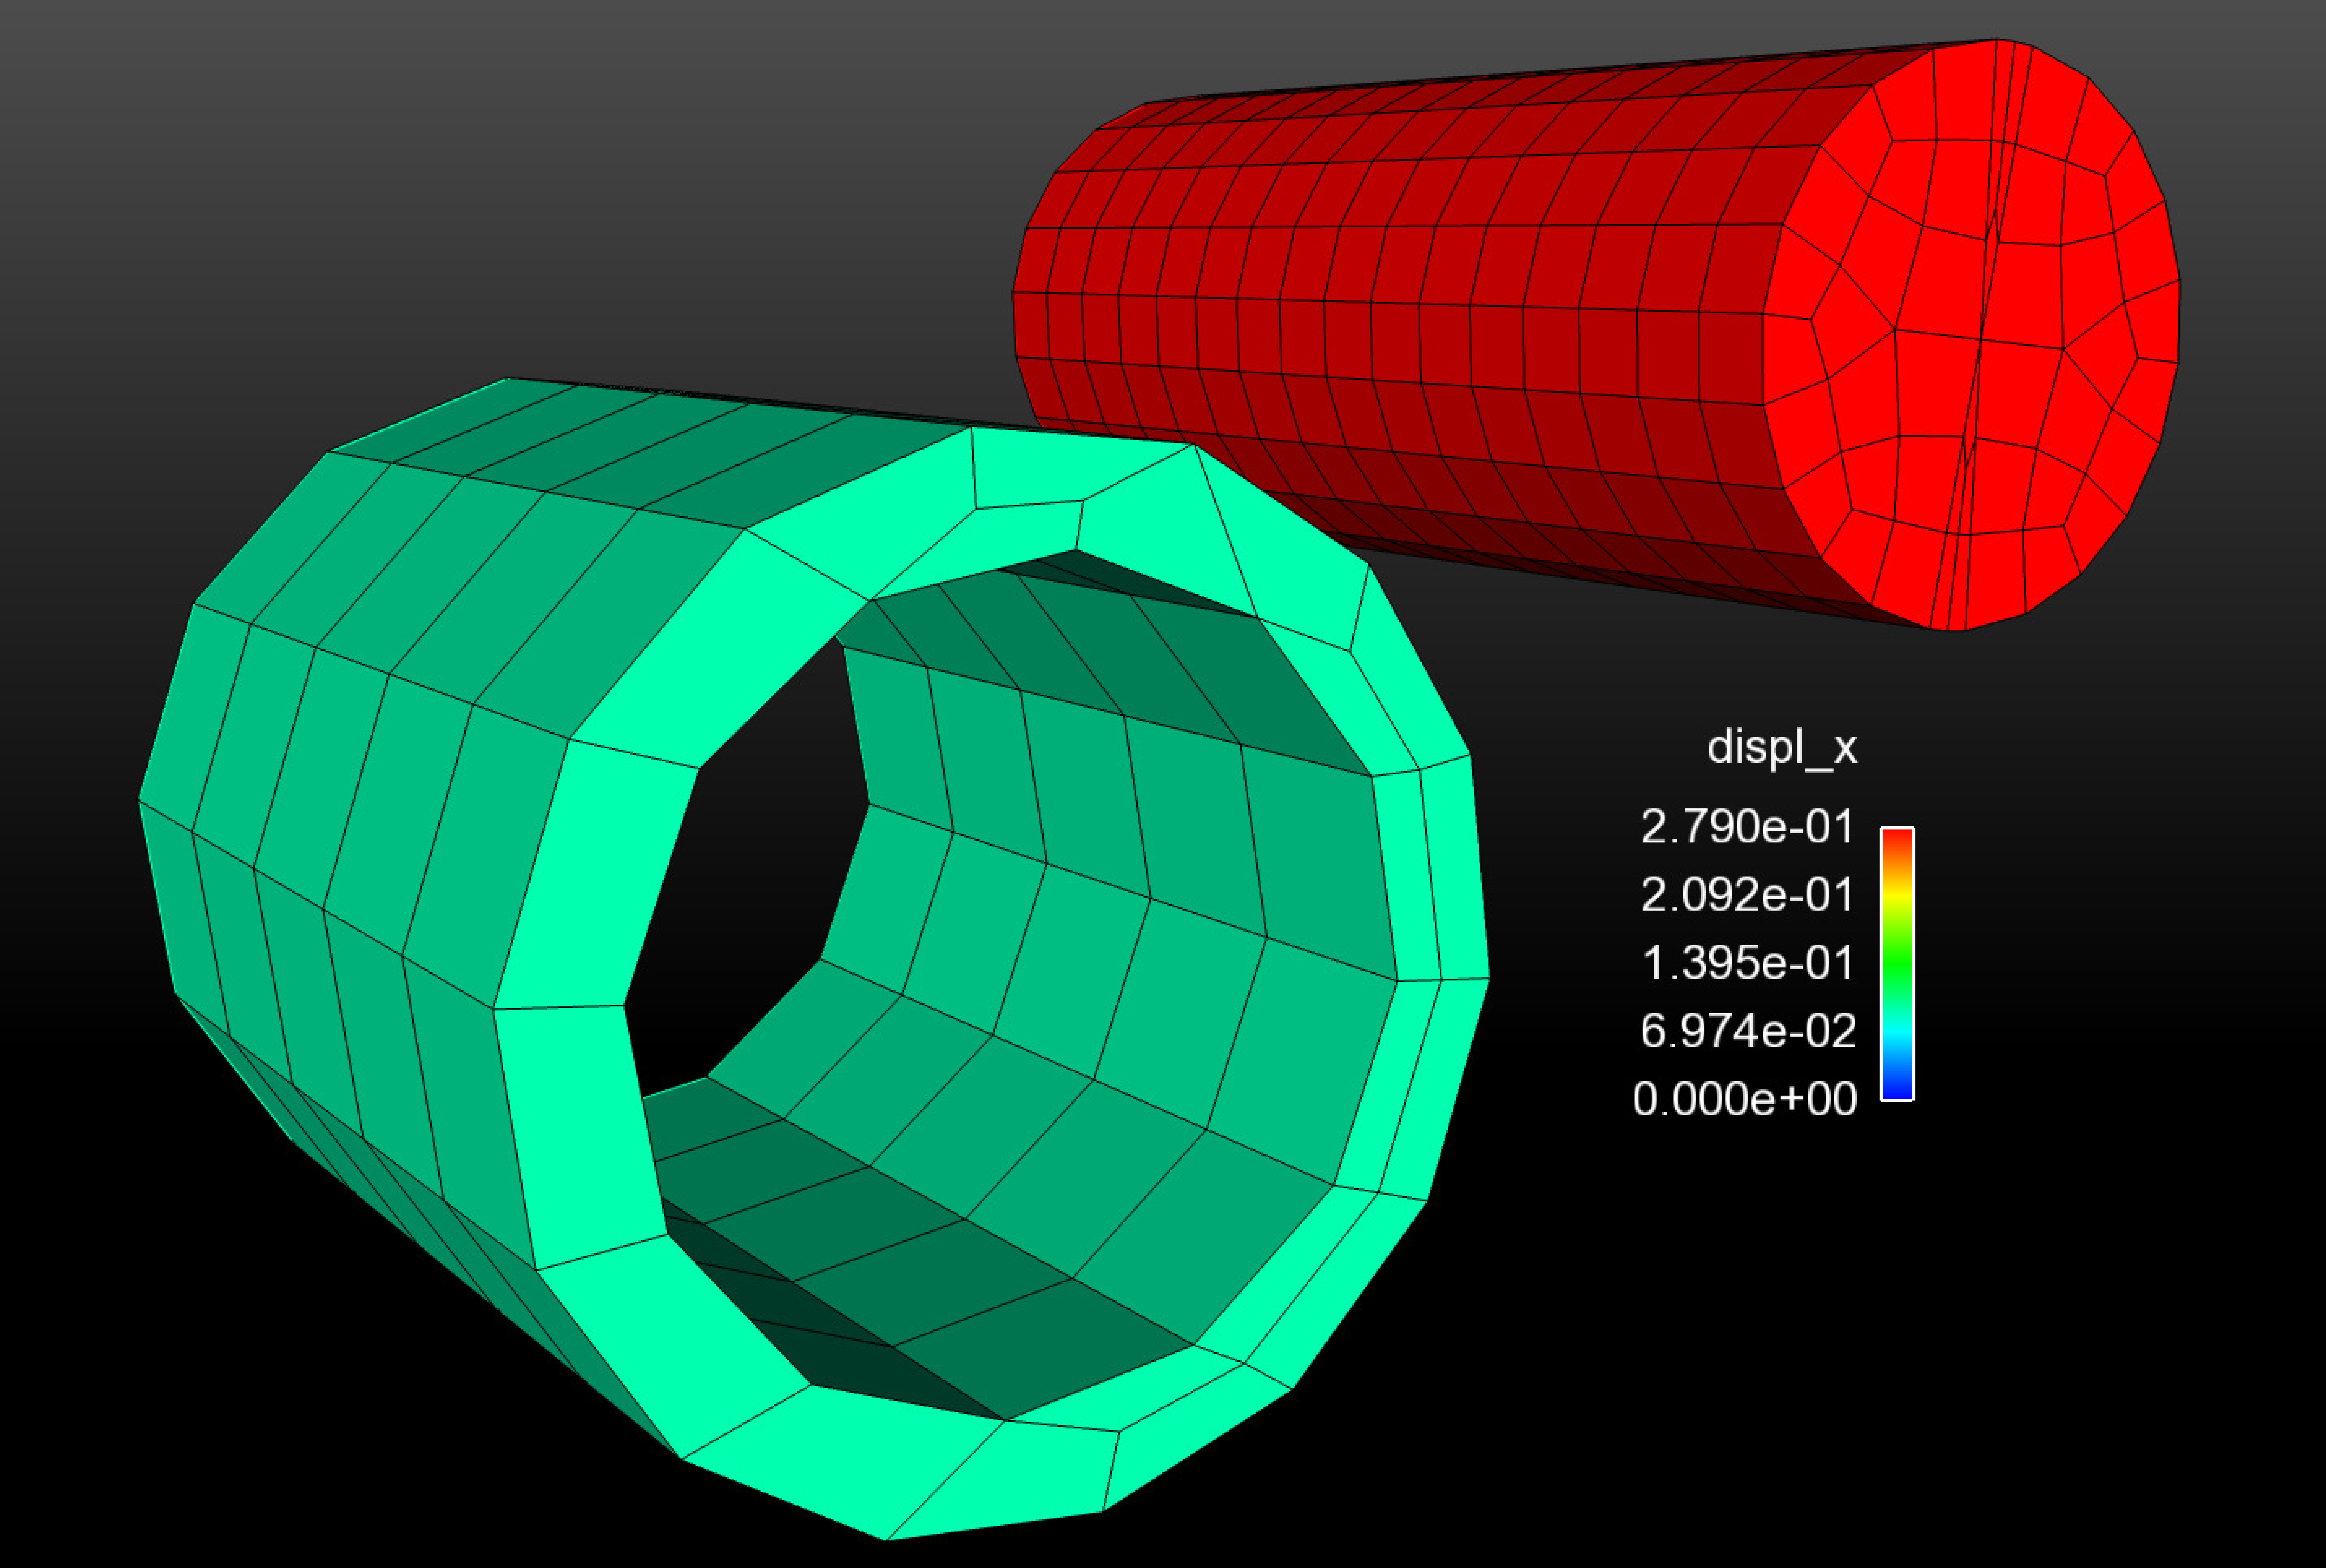Click the red top of color bar

[1897, 838]
